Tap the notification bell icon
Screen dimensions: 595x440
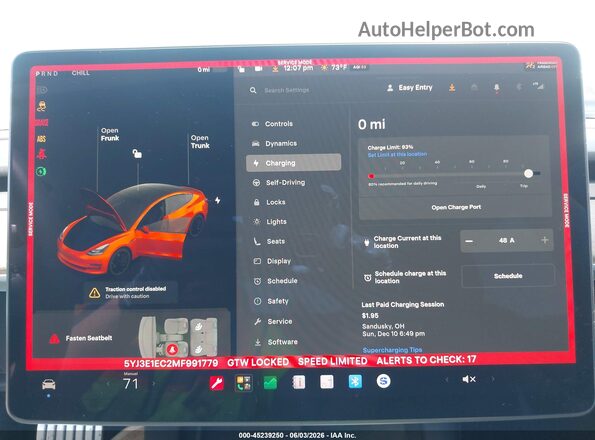(x=496, y=88)
